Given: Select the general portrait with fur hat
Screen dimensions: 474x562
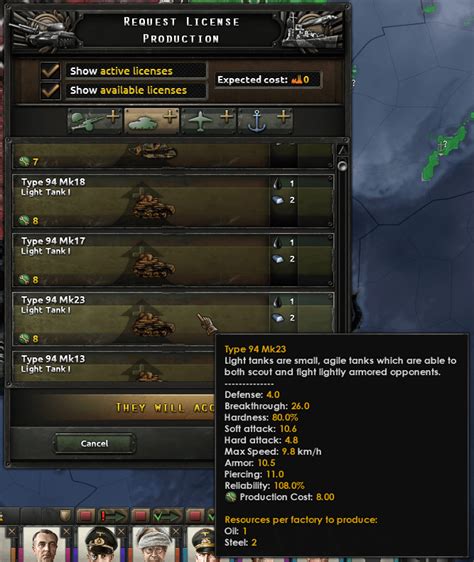Looking at the screenshot, I should tap(153, 545).
